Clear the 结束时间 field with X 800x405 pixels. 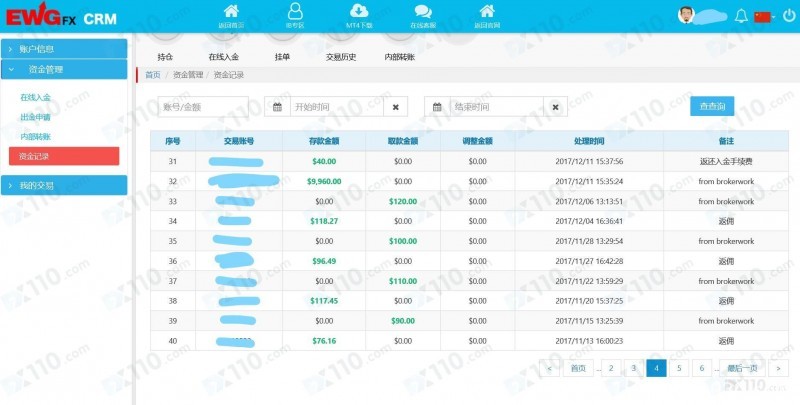coord(556,107)
